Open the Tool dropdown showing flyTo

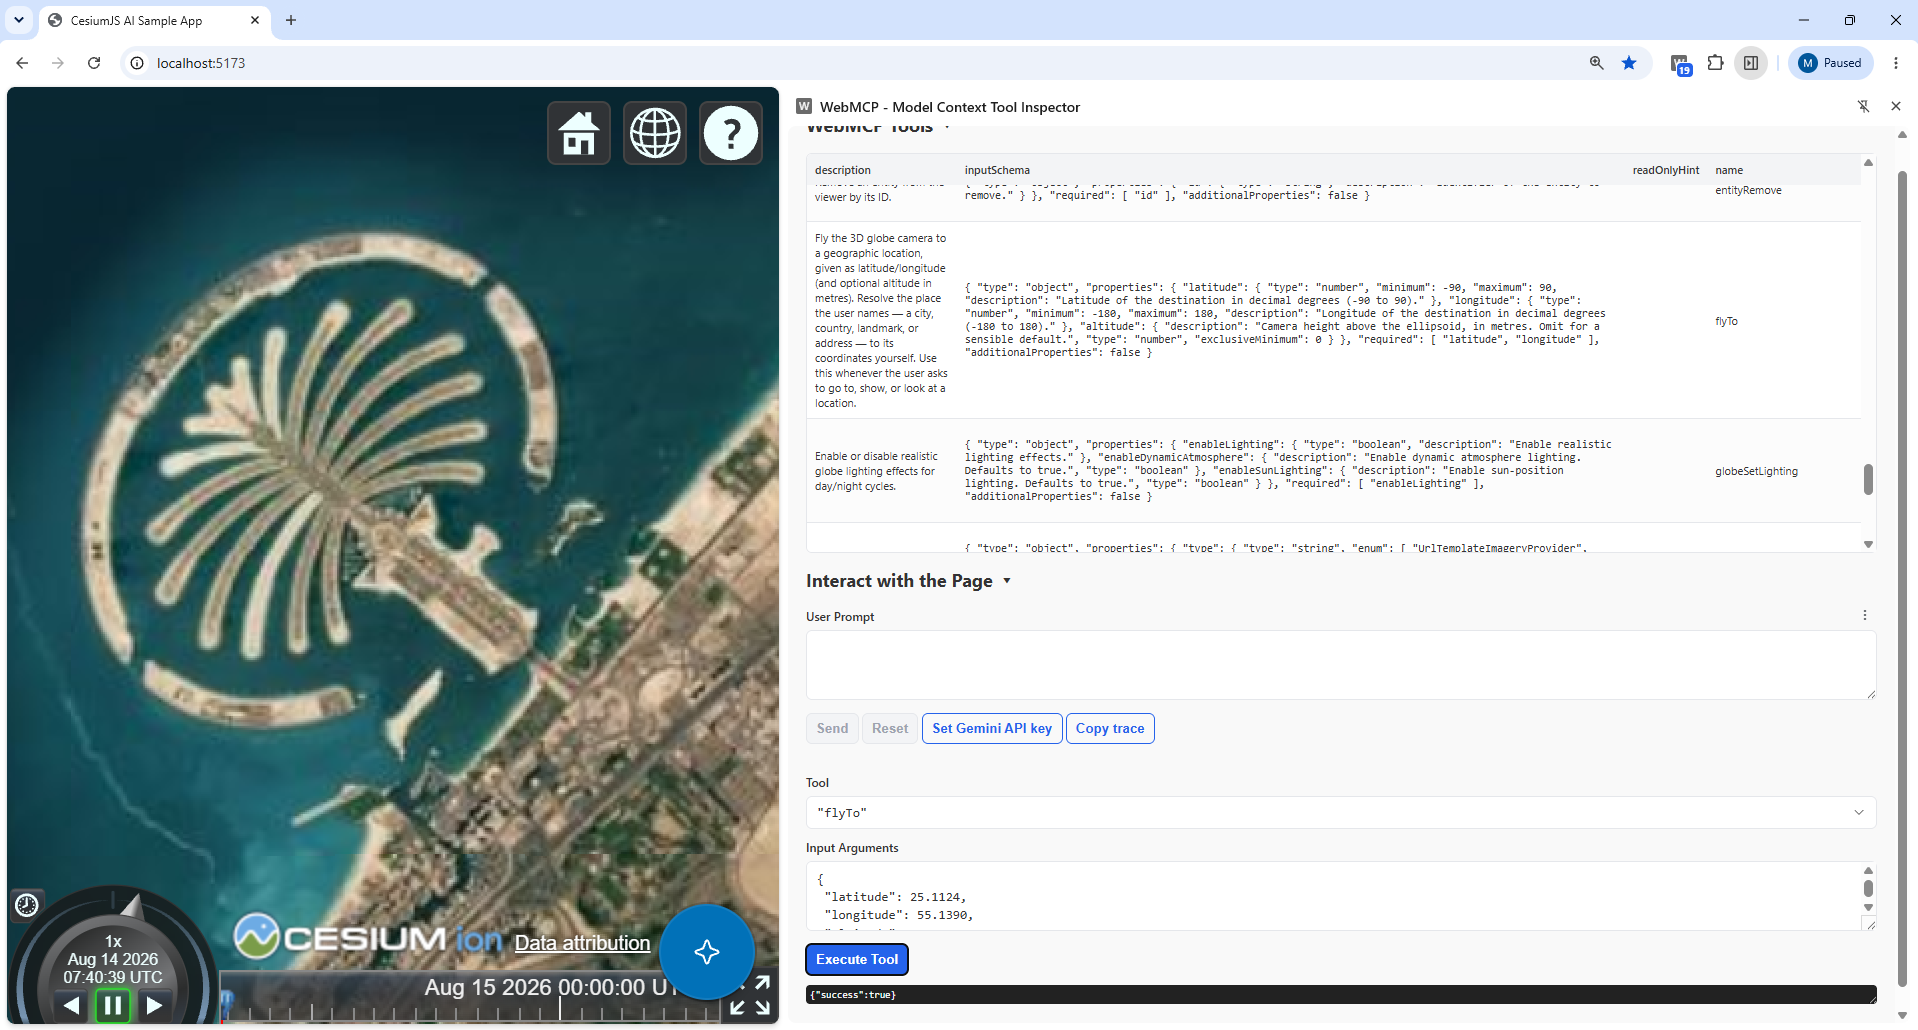pyautogui.click(x=1341, y=813)
